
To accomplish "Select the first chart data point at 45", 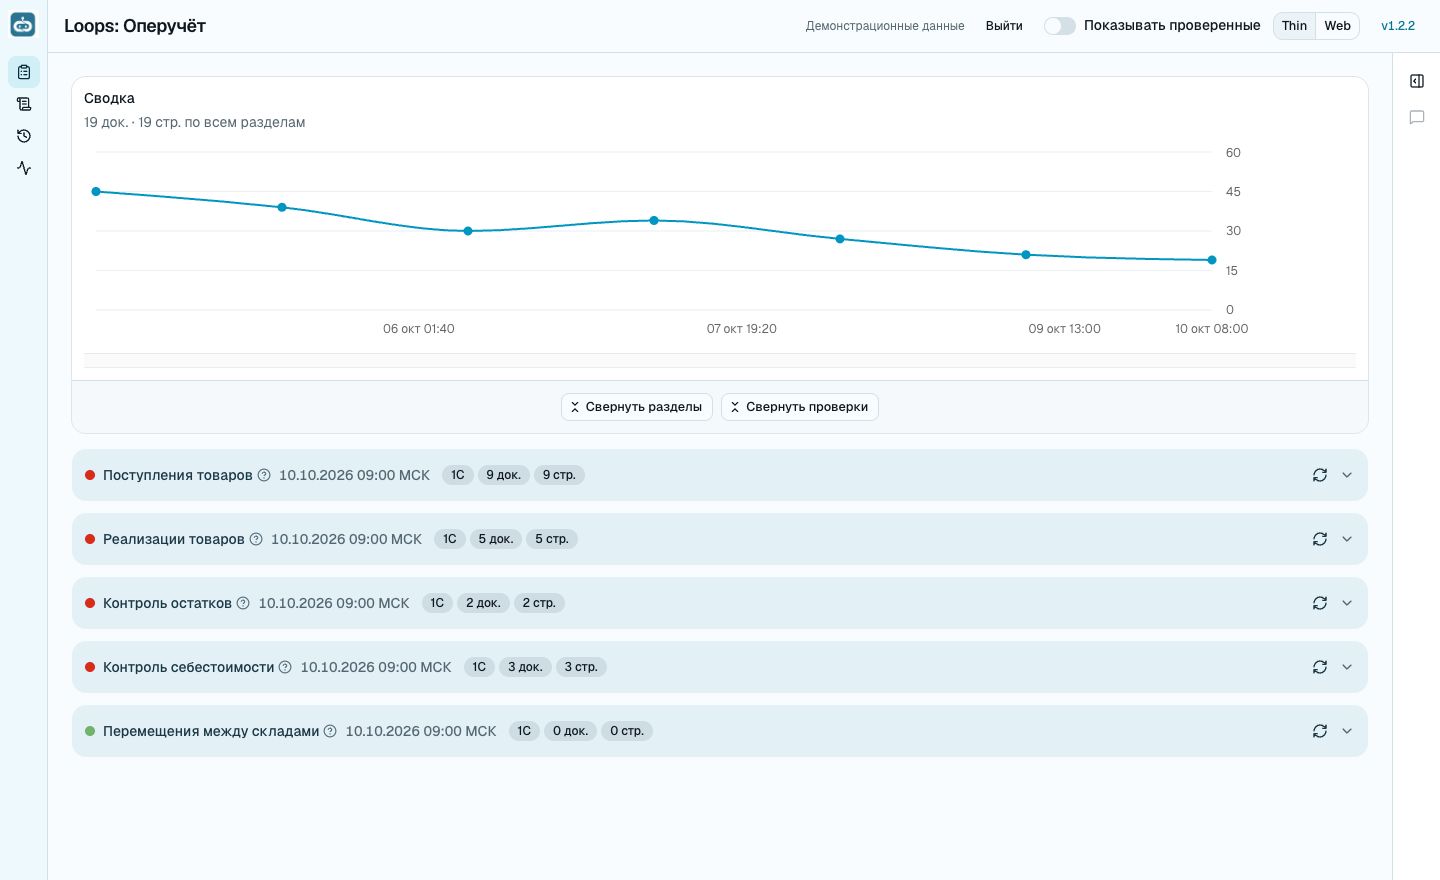I will (x=96, y=191).
